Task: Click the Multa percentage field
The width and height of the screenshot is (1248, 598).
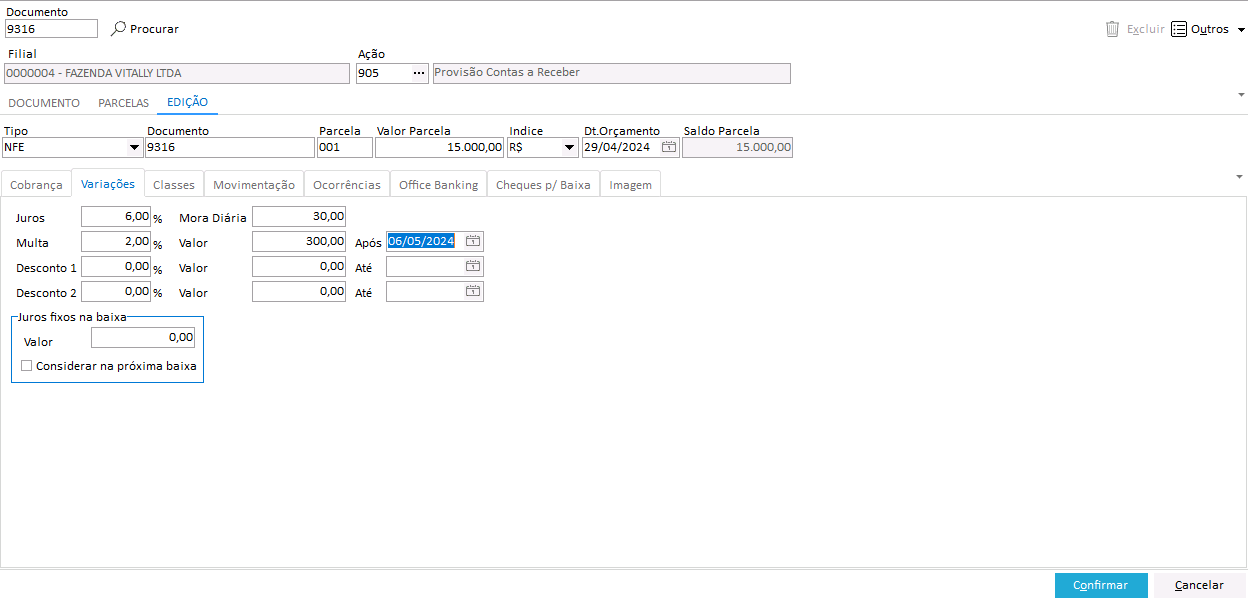Action: point(116,241)
